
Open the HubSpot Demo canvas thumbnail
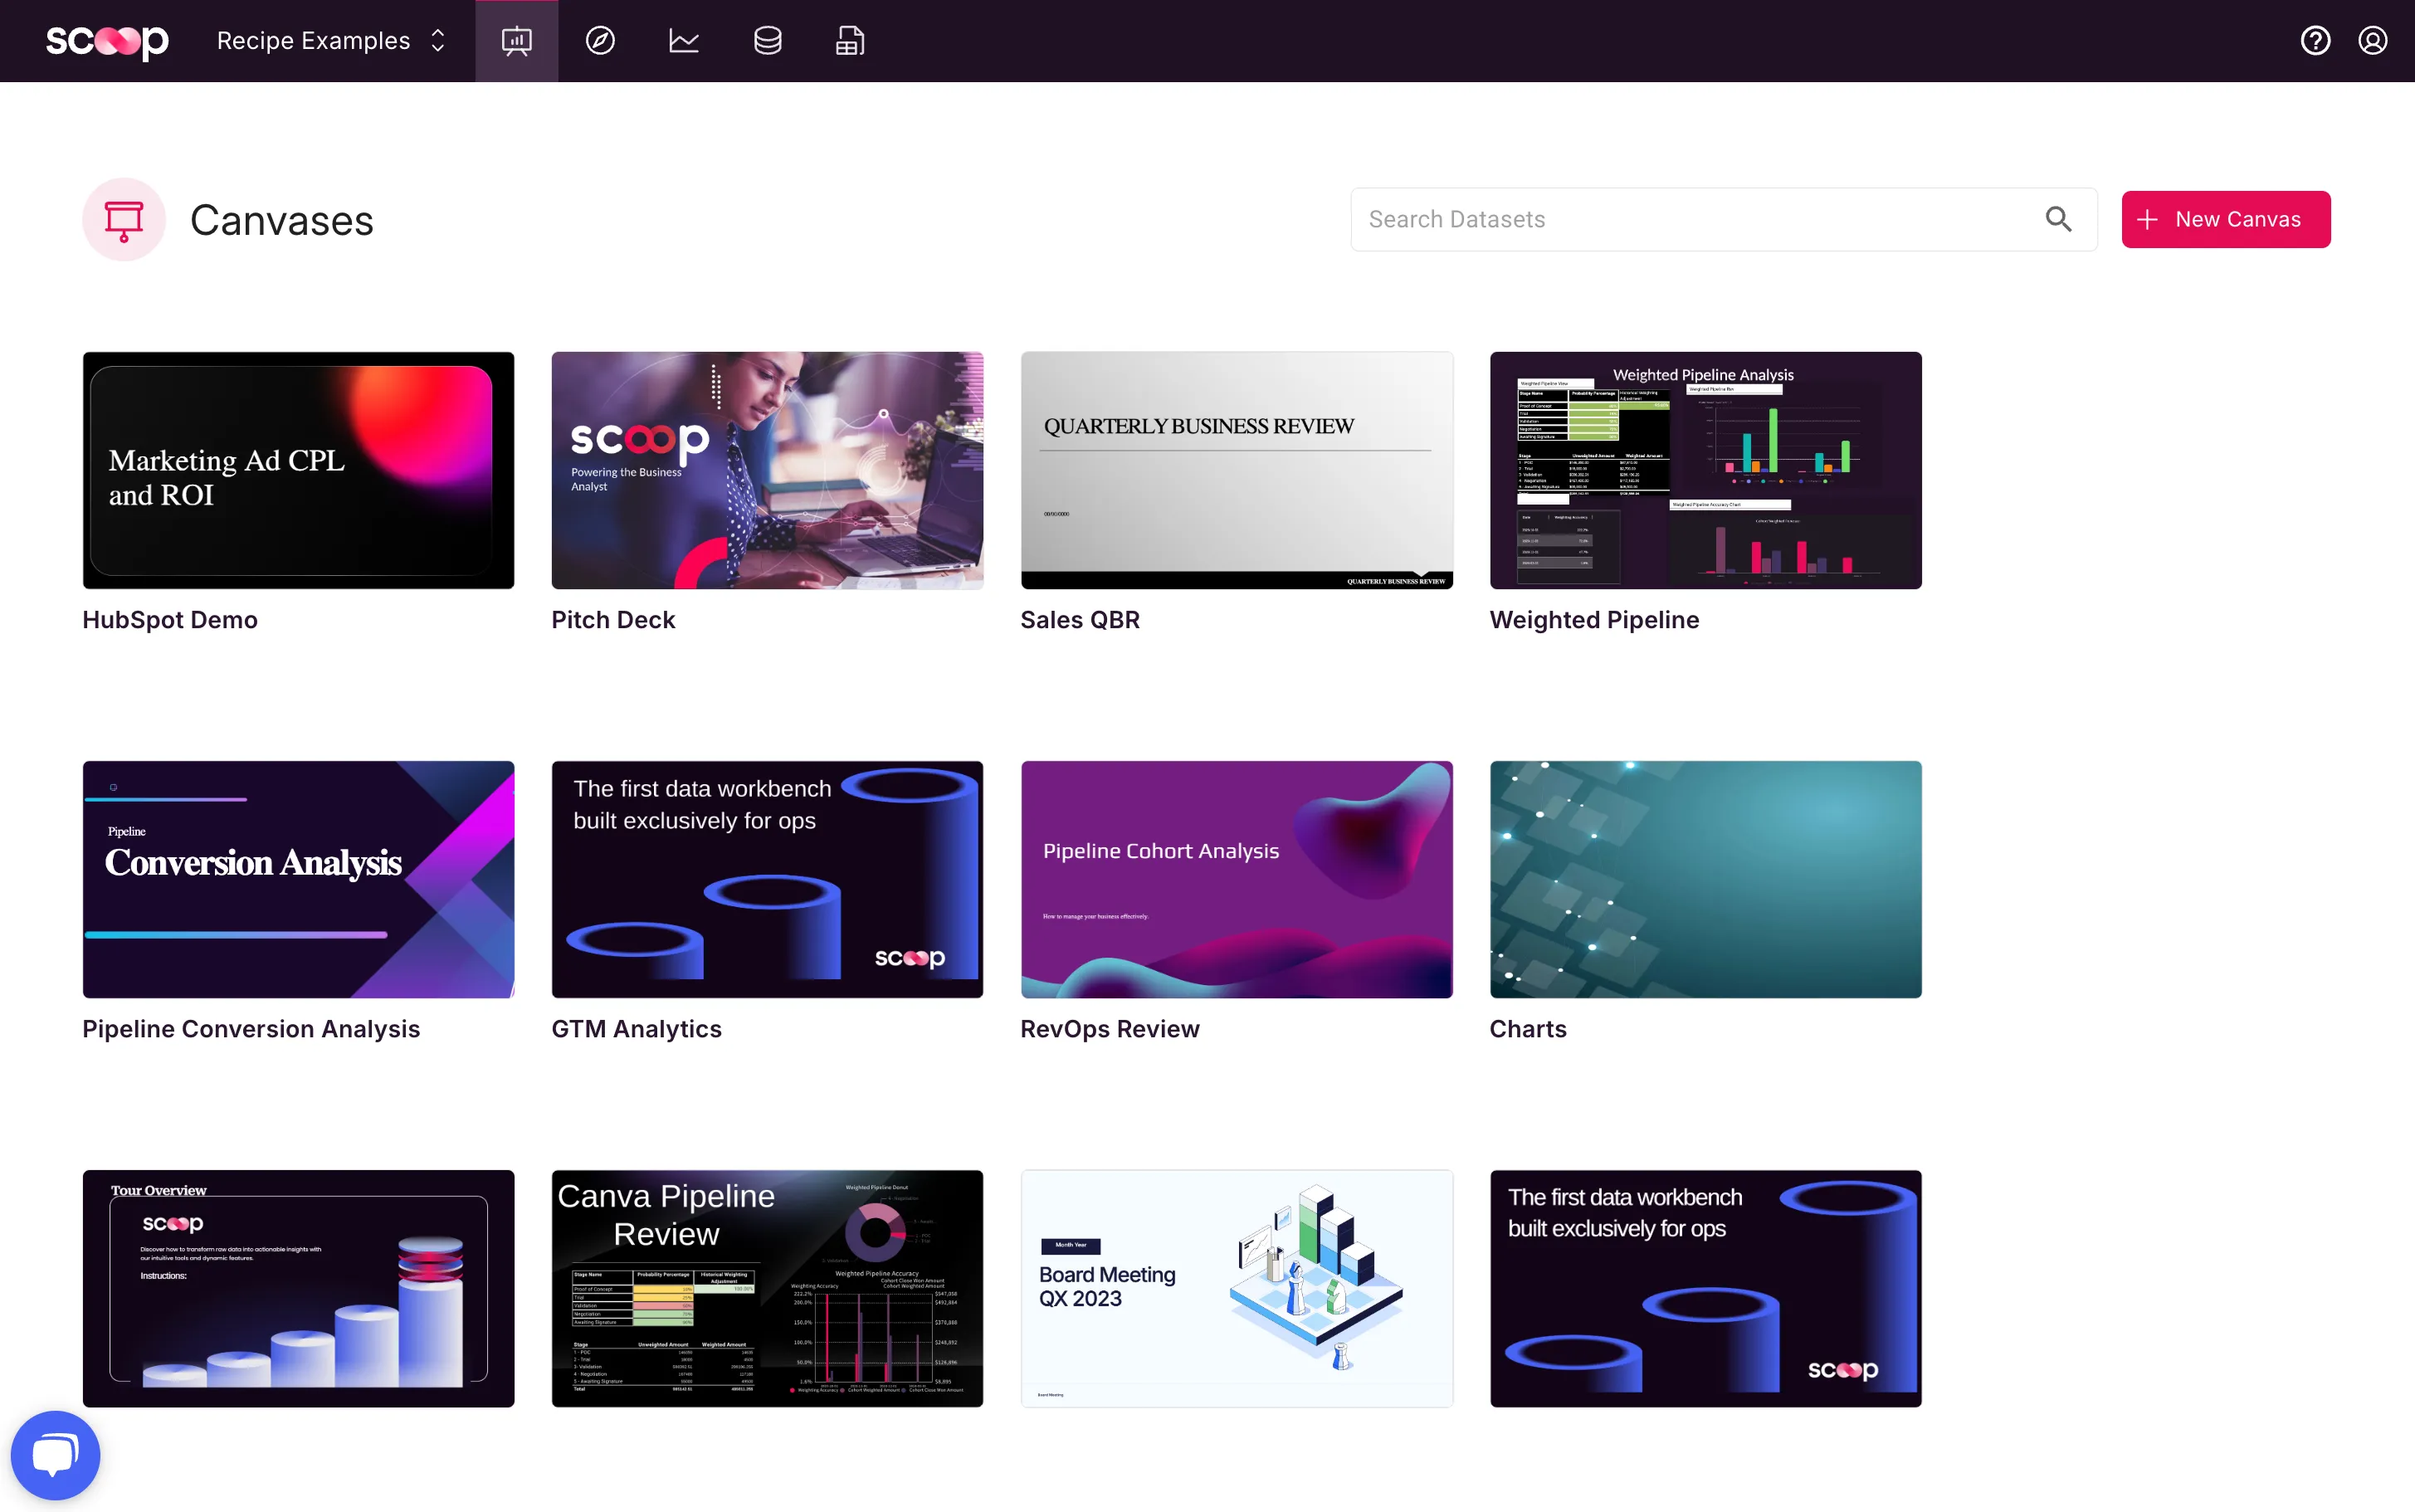(x=298, y=470)
